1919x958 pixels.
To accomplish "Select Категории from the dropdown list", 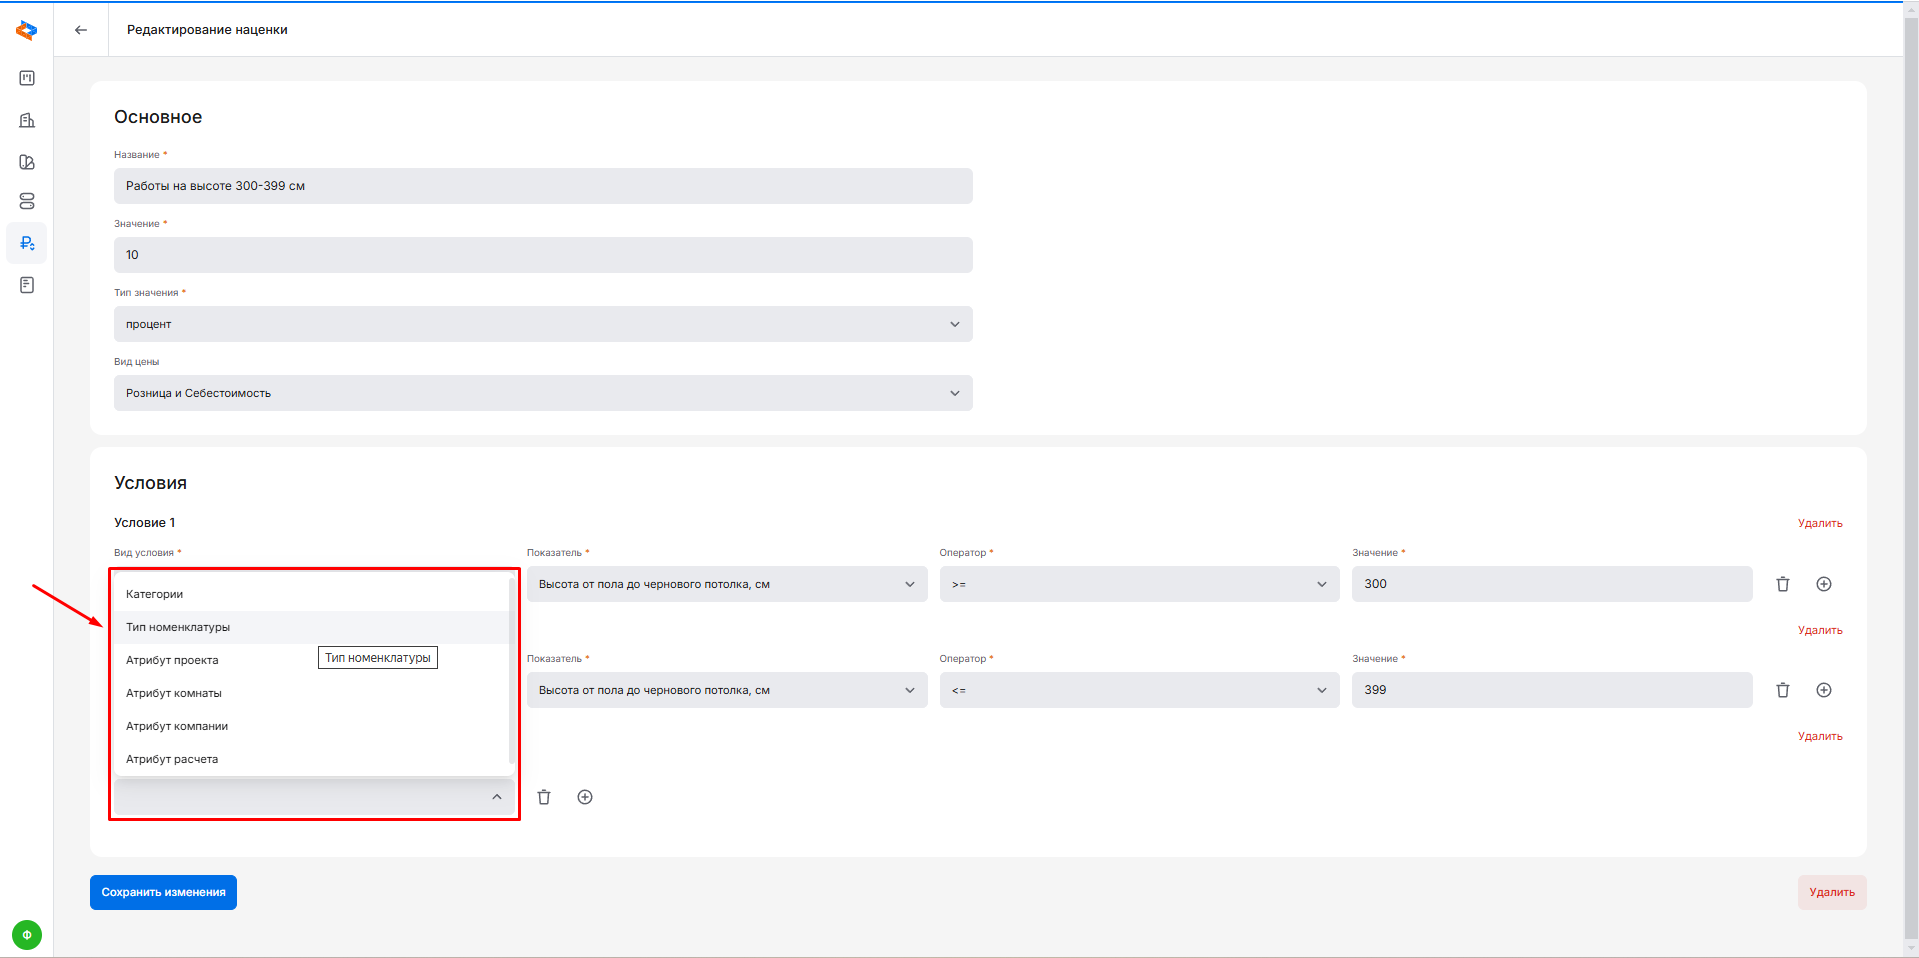I will click(x=155, y=594).
